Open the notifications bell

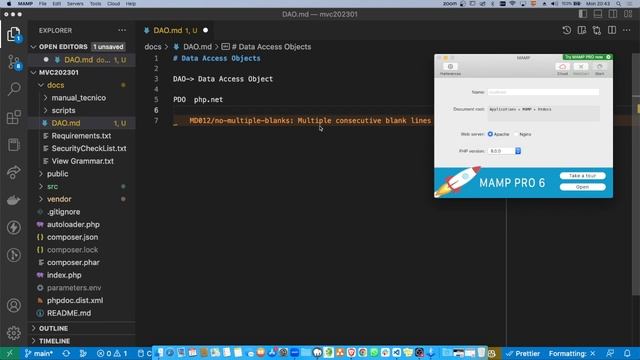point(627,353)
